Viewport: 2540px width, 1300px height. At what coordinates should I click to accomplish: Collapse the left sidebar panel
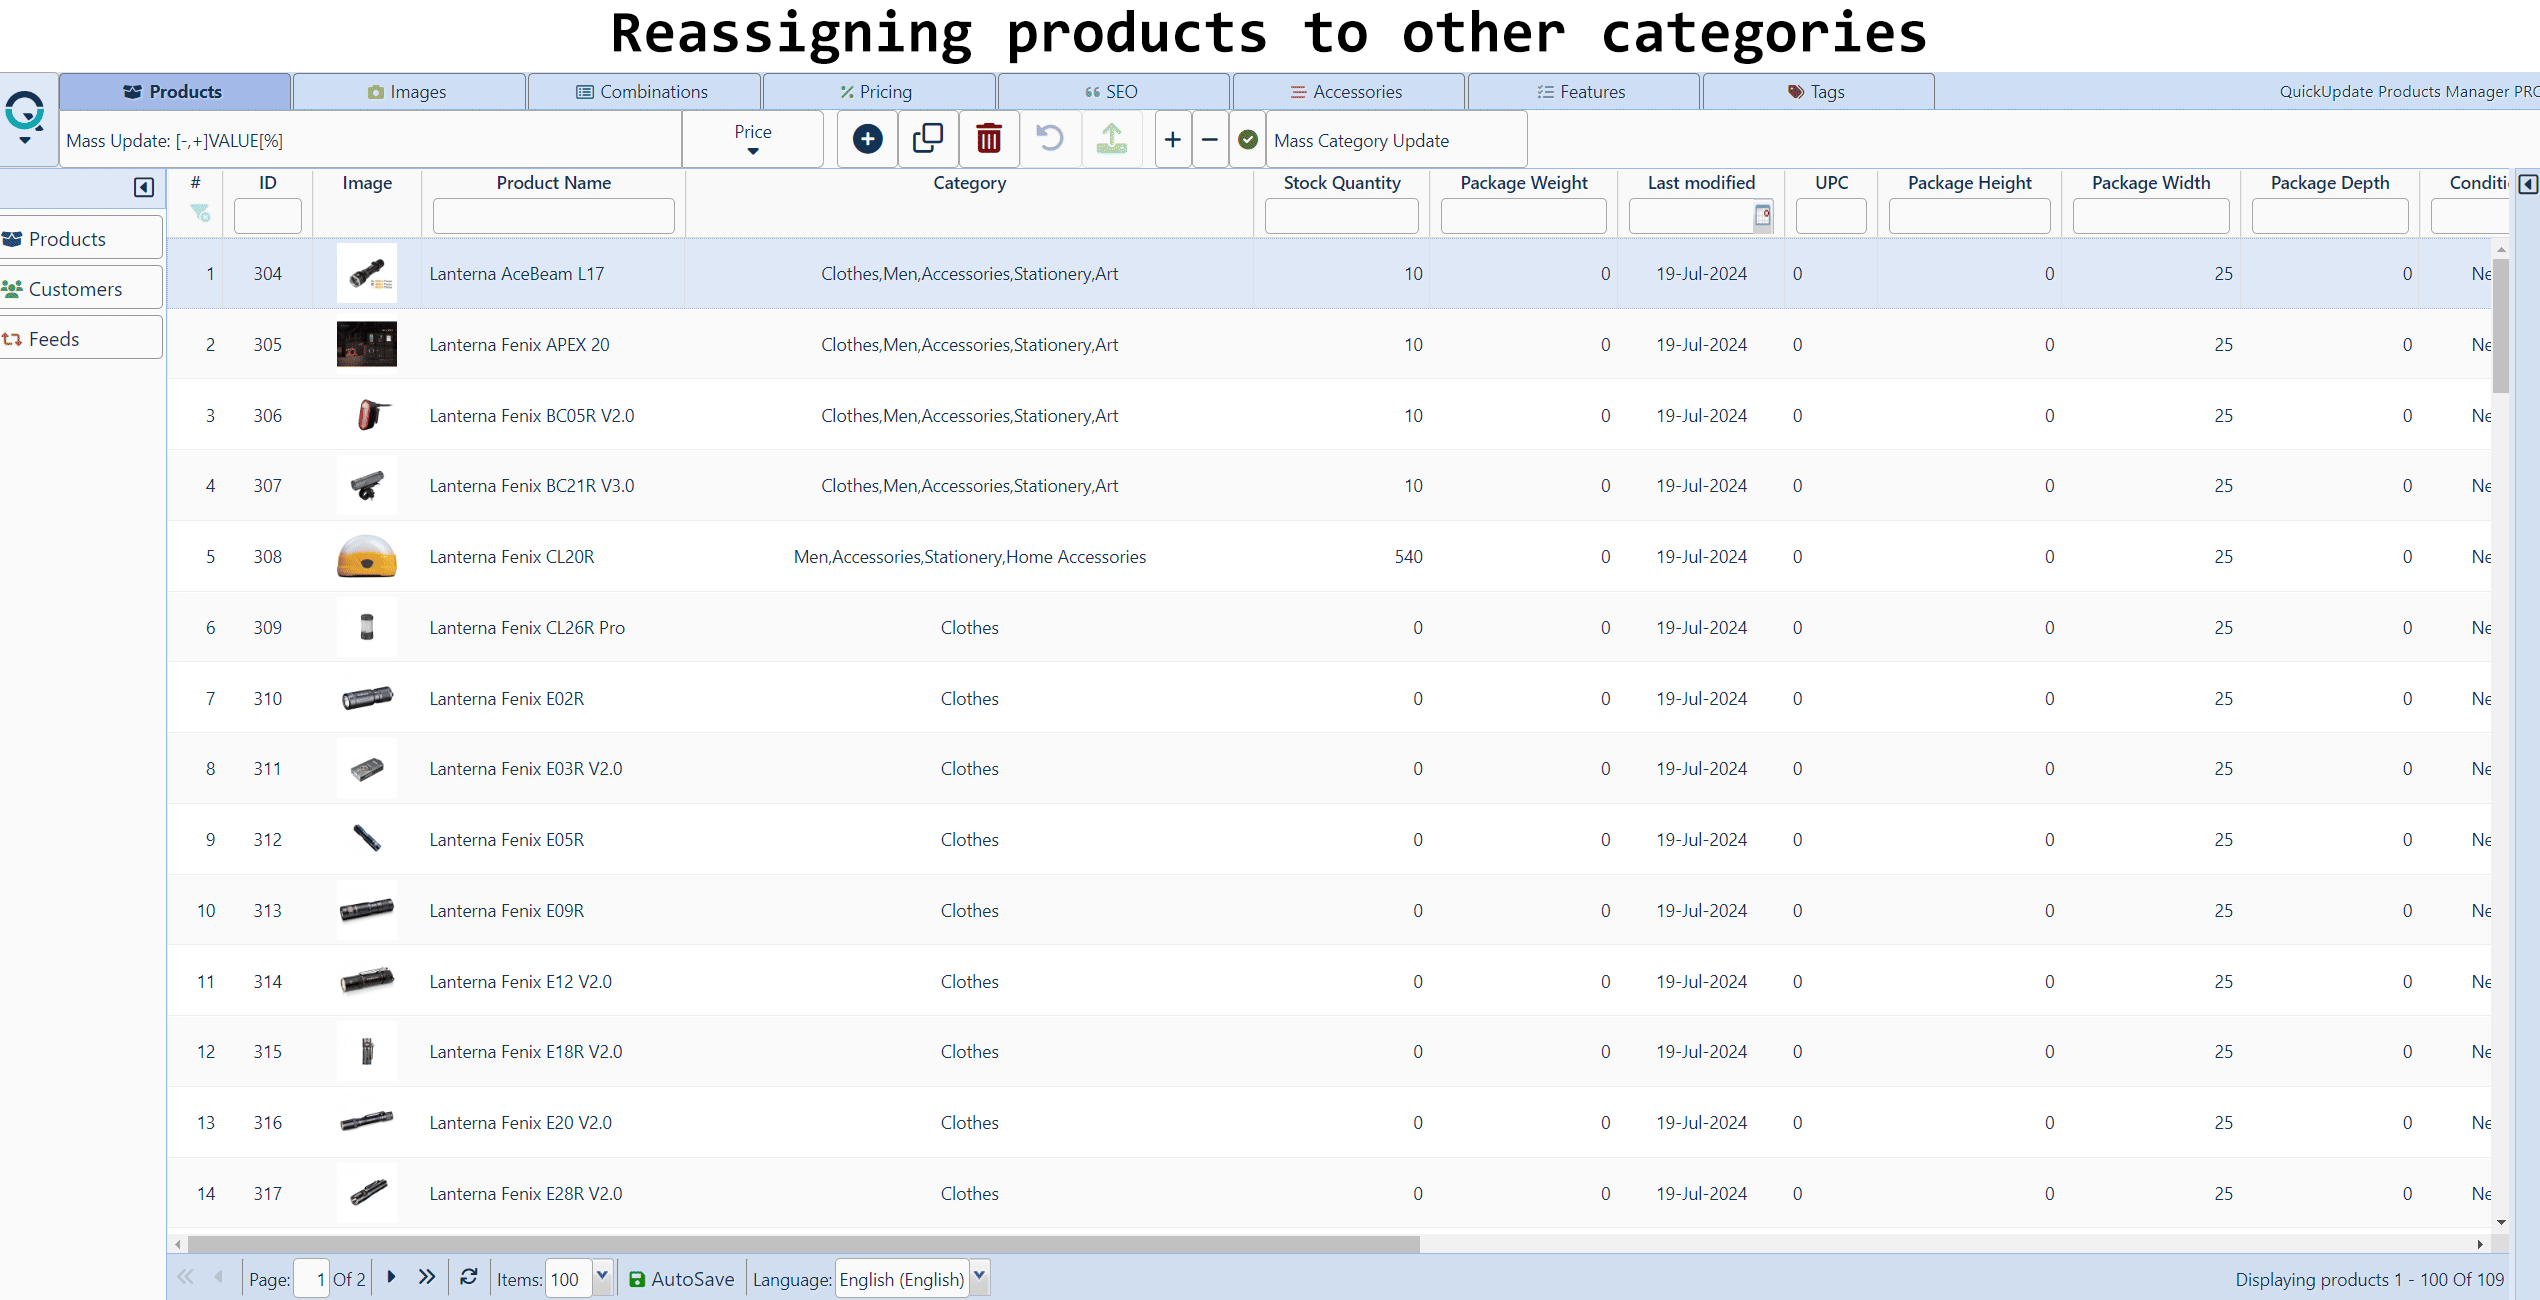[143, 187]
